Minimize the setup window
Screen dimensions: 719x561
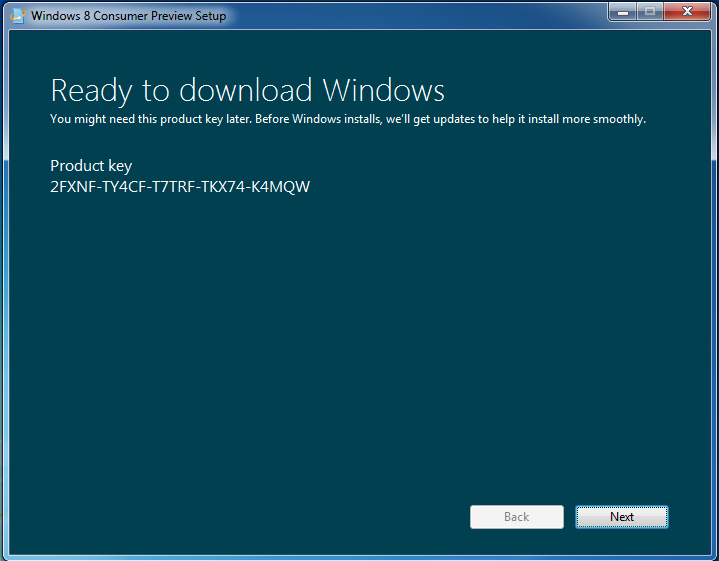[x=623, y=11]
